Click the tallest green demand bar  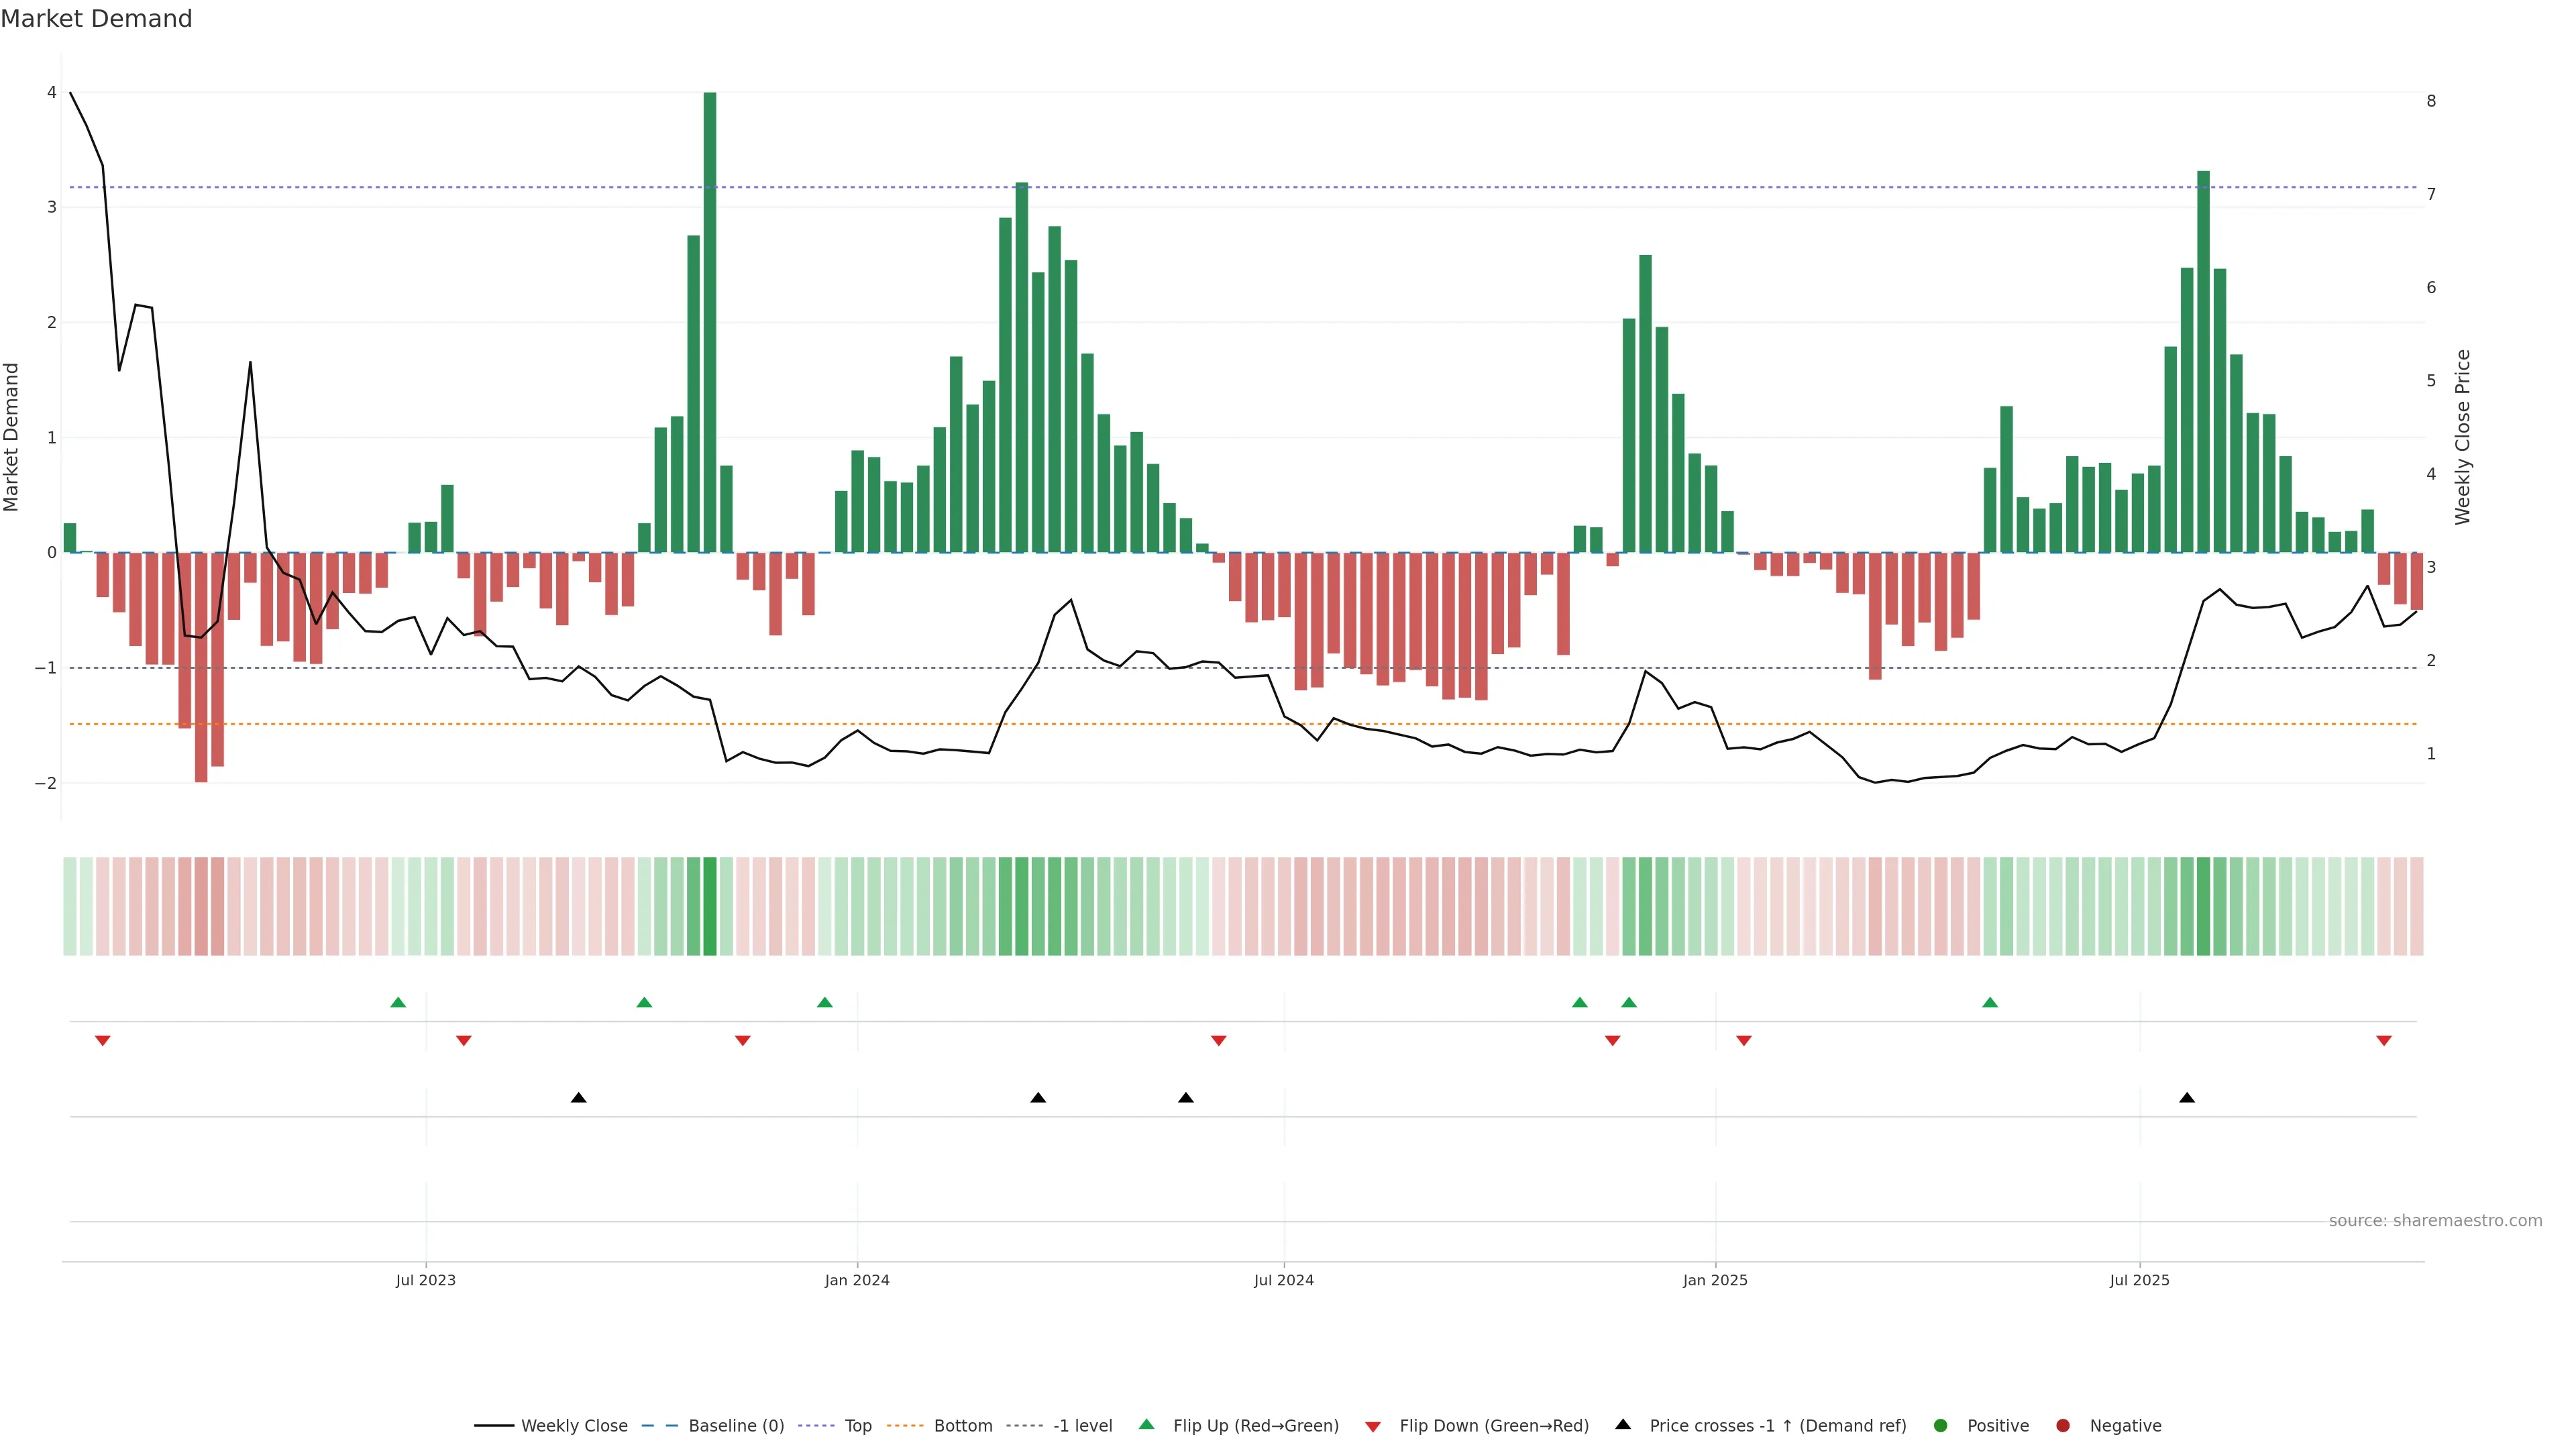pyautogui.click(x=710, y=320)
